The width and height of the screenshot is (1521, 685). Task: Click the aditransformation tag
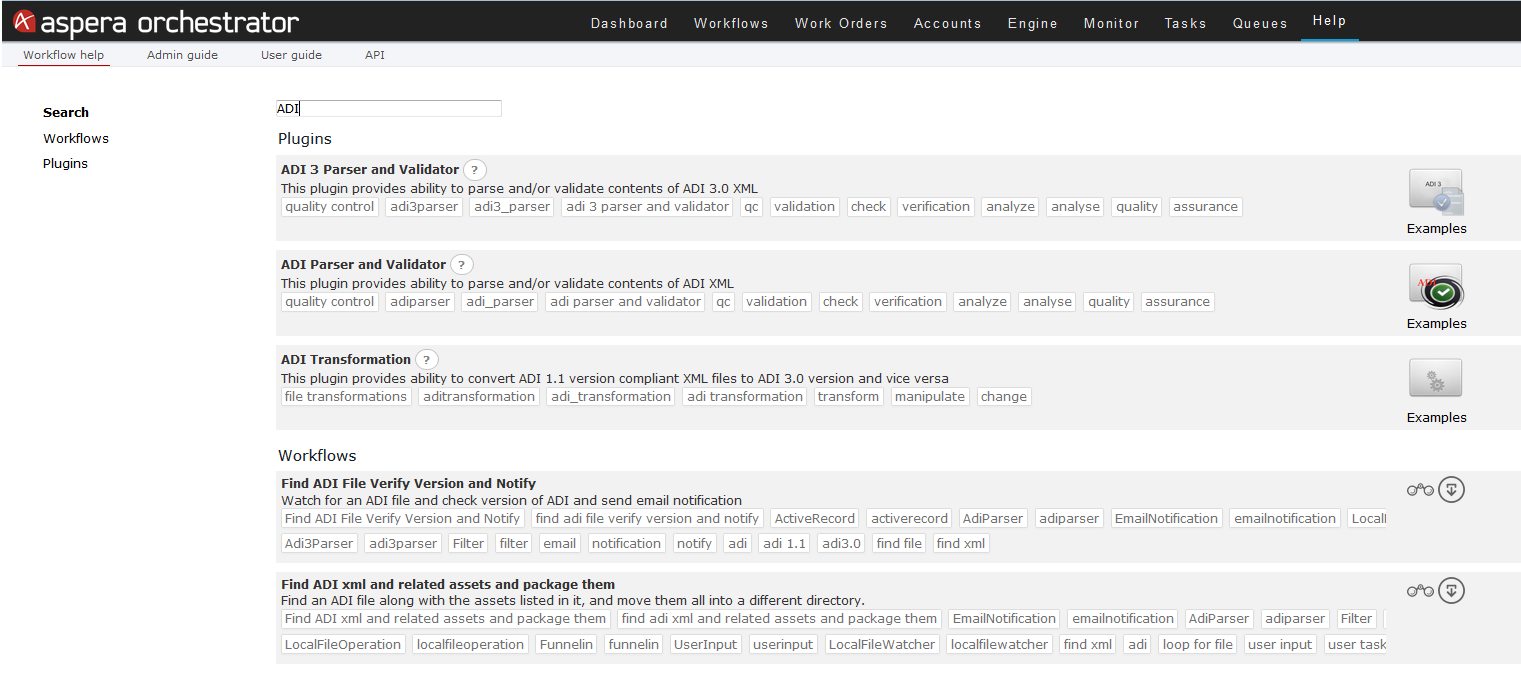pos(479,397)
